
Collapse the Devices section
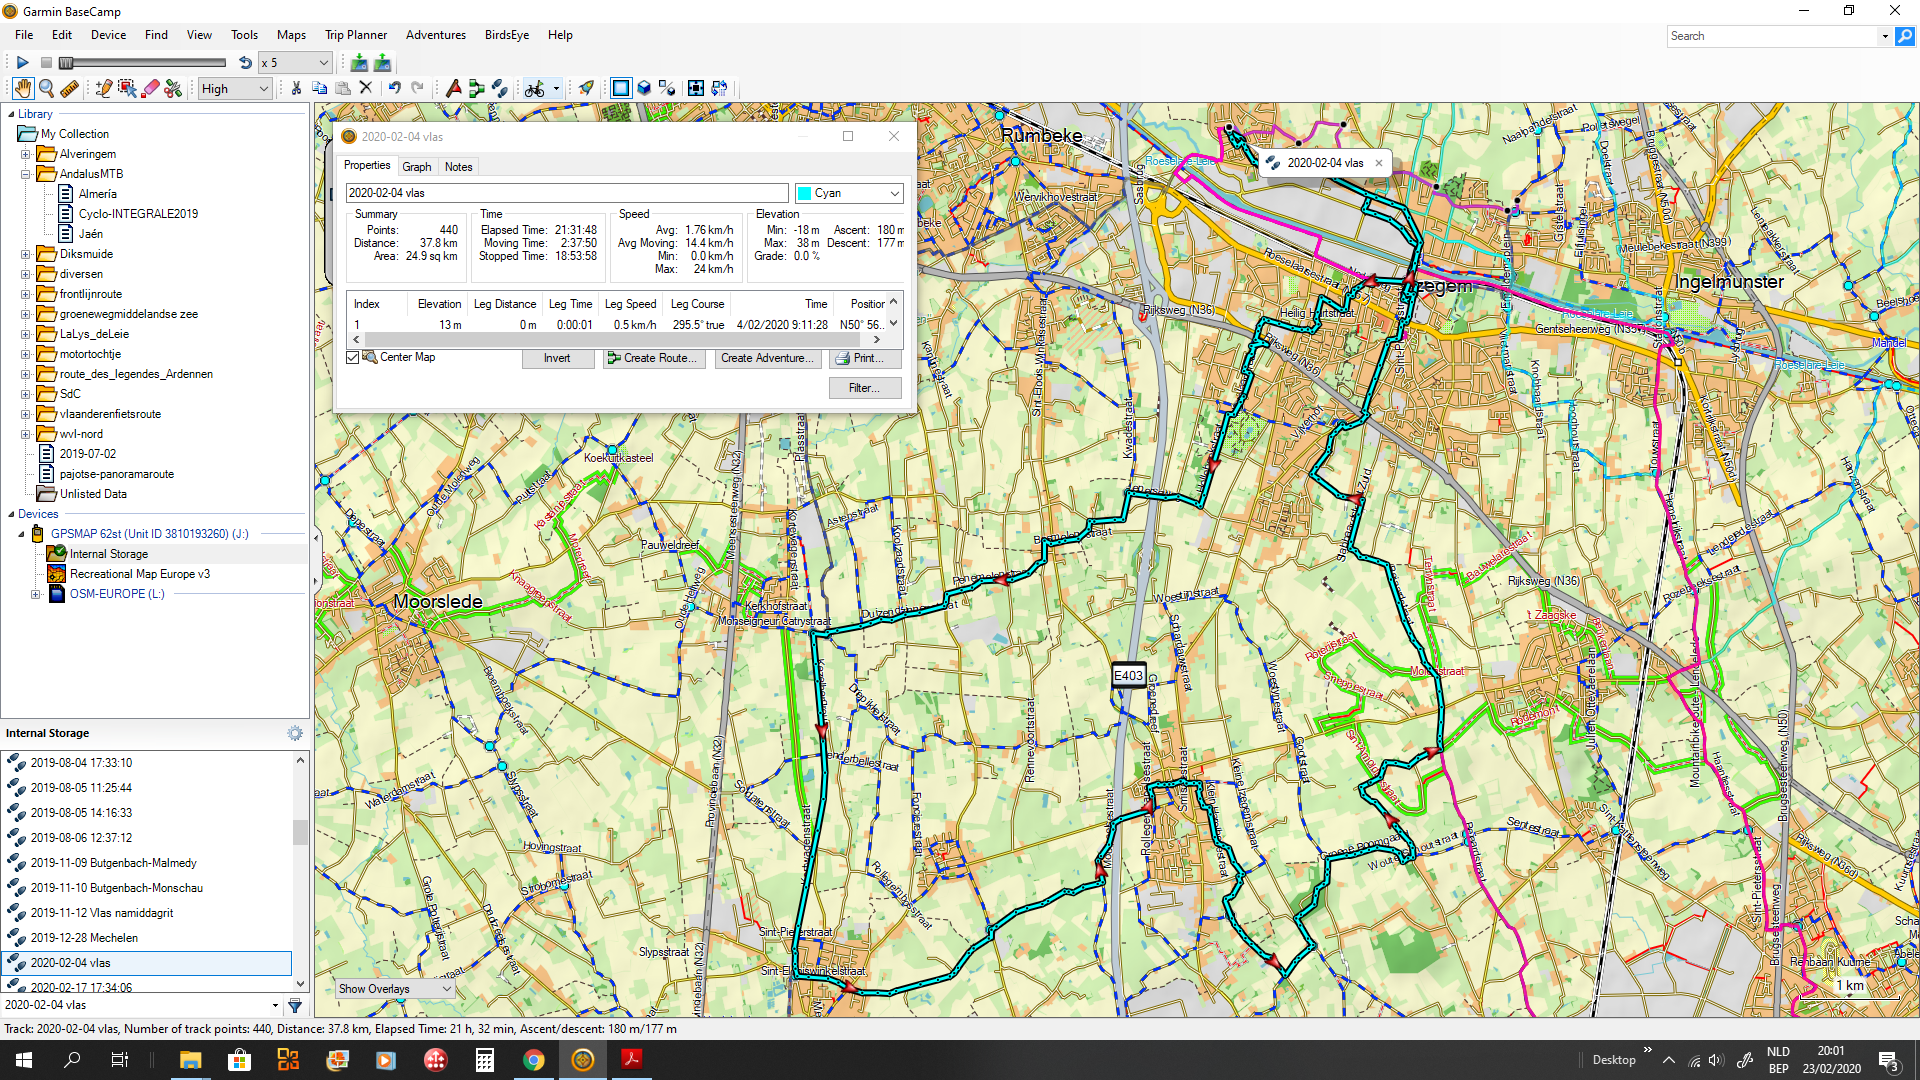(11, 514)
